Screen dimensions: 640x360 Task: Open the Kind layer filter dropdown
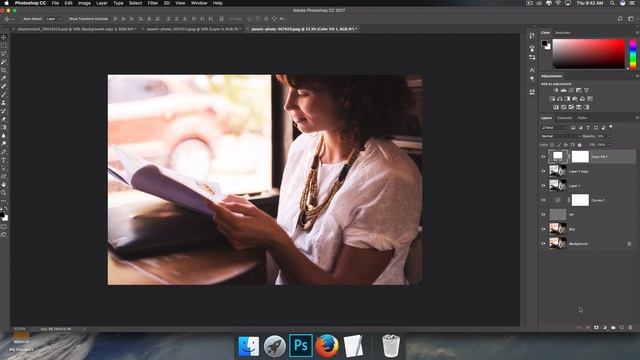pyautogui.click(x=554, y=128)
